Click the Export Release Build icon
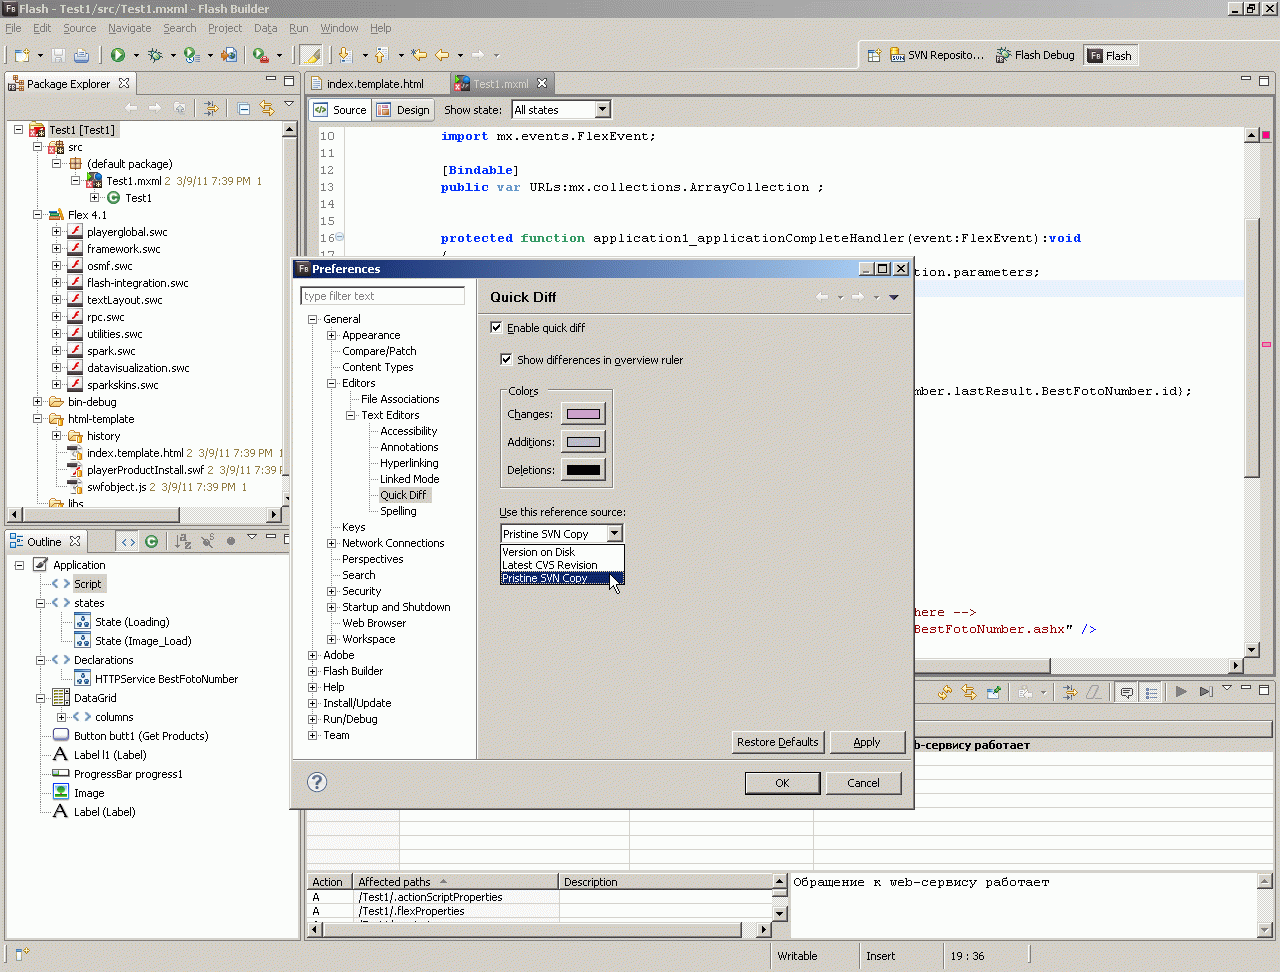This screenshot has height=972, width=1280. (x=229, y=55)
